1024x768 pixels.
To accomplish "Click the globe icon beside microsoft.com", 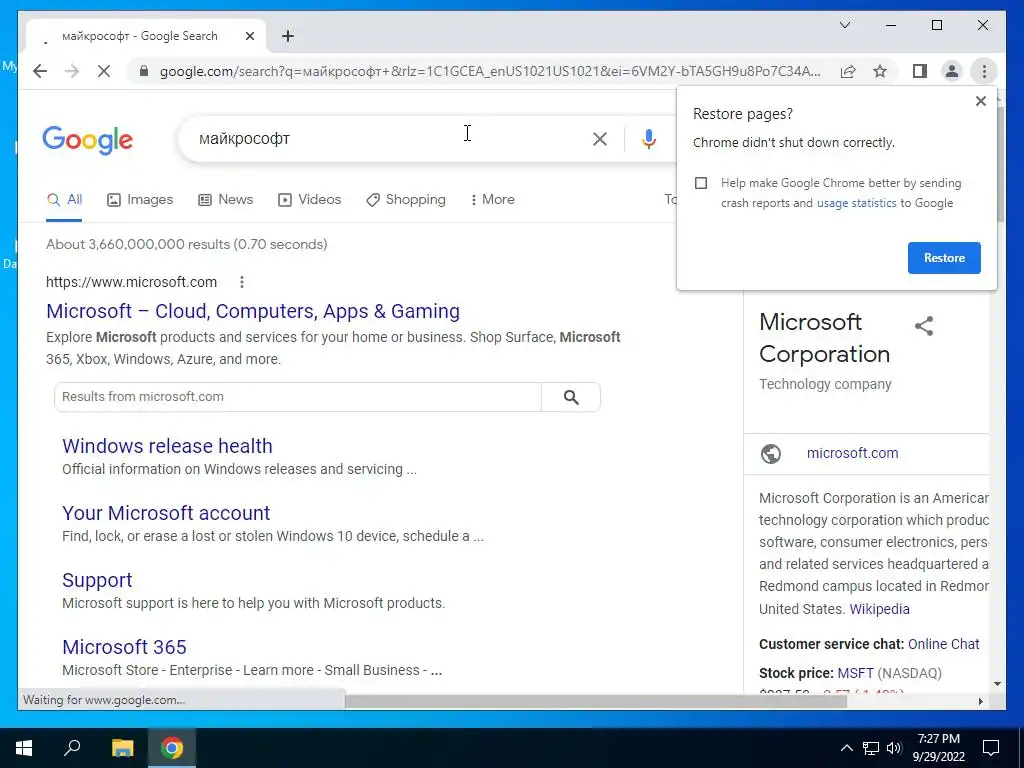I will [771, 453].
